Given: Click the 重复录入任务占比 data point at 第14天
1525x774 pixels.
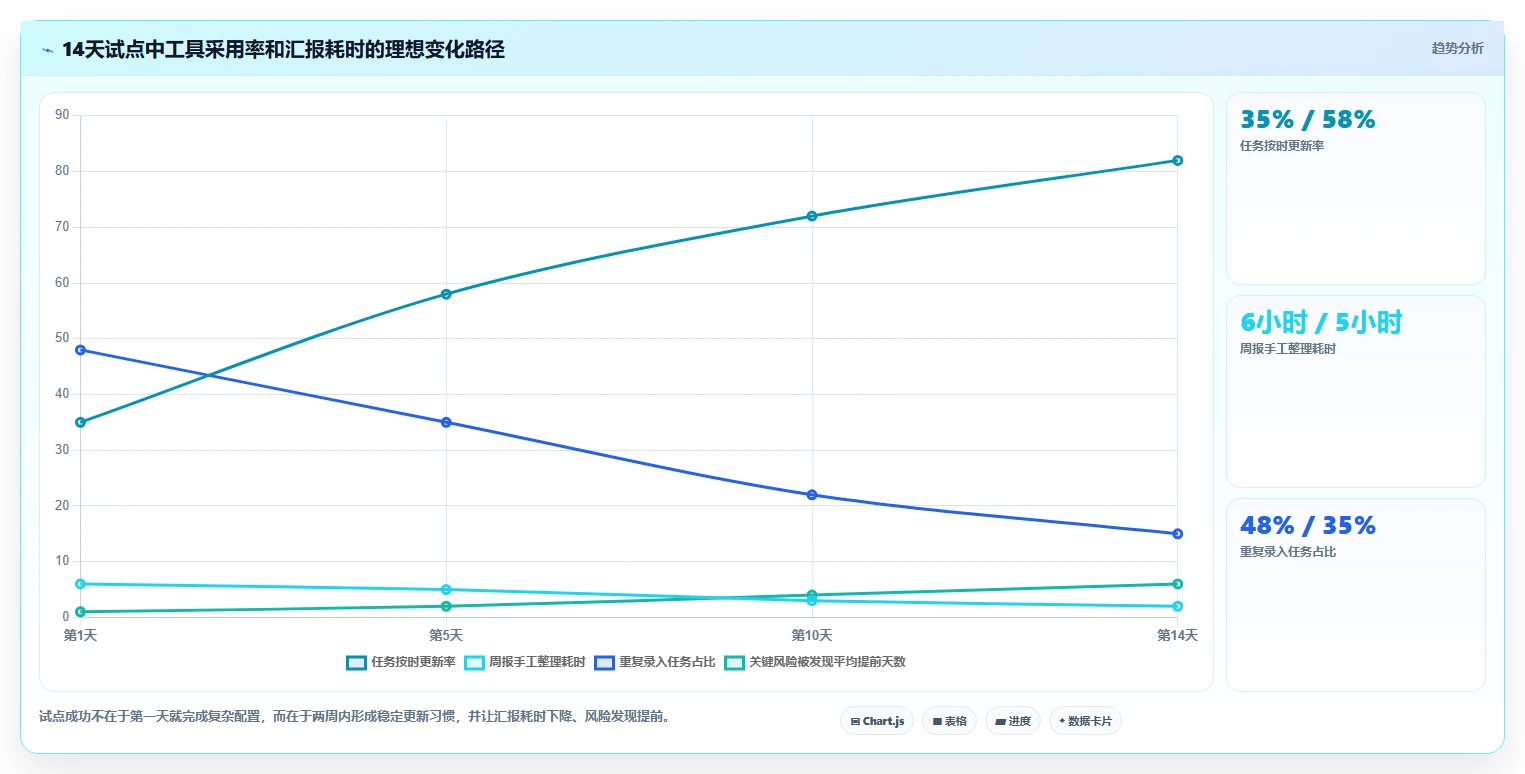Looking at the screenshot, I should click(x=1177, y=534).
